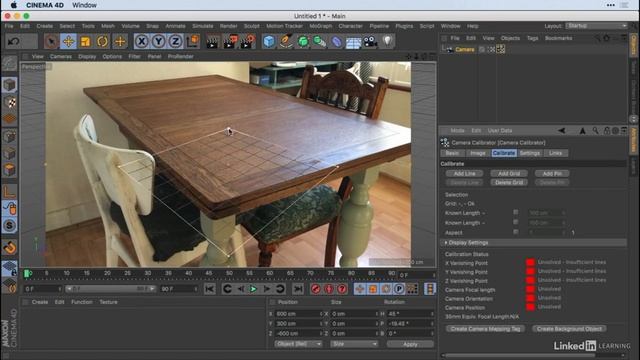The width and height of the screenshot is (640, 360).
Task: Click the Undo arrow icon
Action: (x=13, y=41)
